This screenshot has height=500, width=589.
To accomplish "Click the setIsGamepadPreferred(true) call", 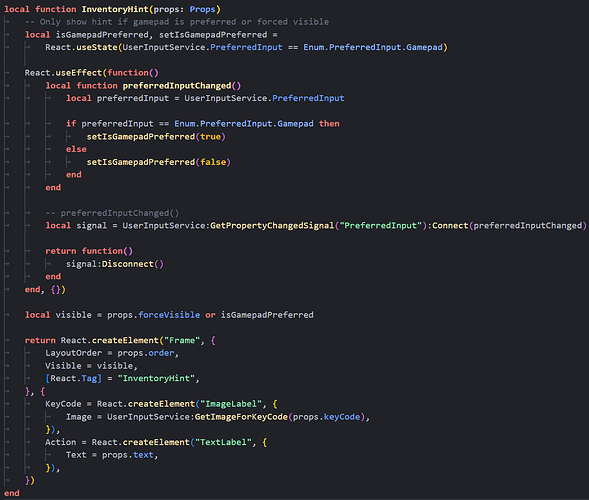I will pyautogui.click(x=156, y=137).
